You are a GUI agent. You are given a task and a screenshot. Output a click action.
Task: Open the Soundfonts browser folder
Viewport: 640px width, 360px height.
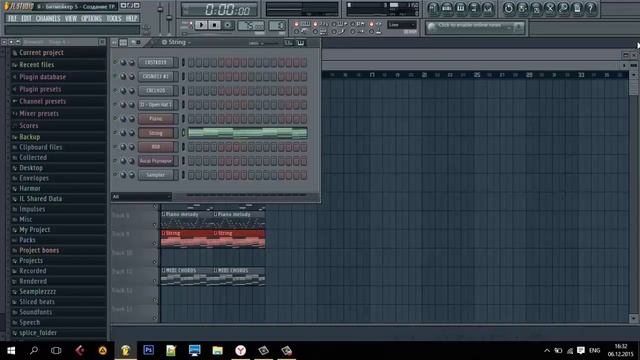[36, 312]
